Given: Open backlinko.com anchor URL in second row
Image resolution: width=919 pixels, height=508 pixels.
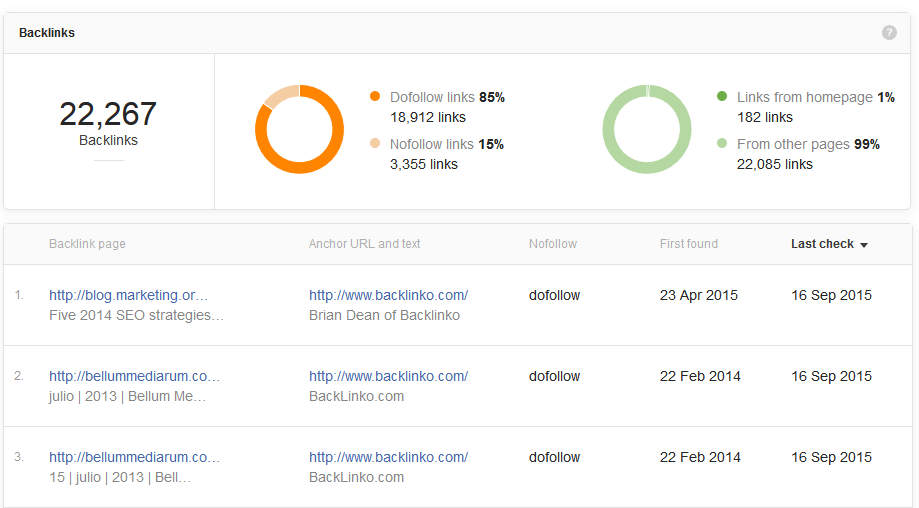Looking at the screenshot, I should pyautogui.click(x=388, y=376).
